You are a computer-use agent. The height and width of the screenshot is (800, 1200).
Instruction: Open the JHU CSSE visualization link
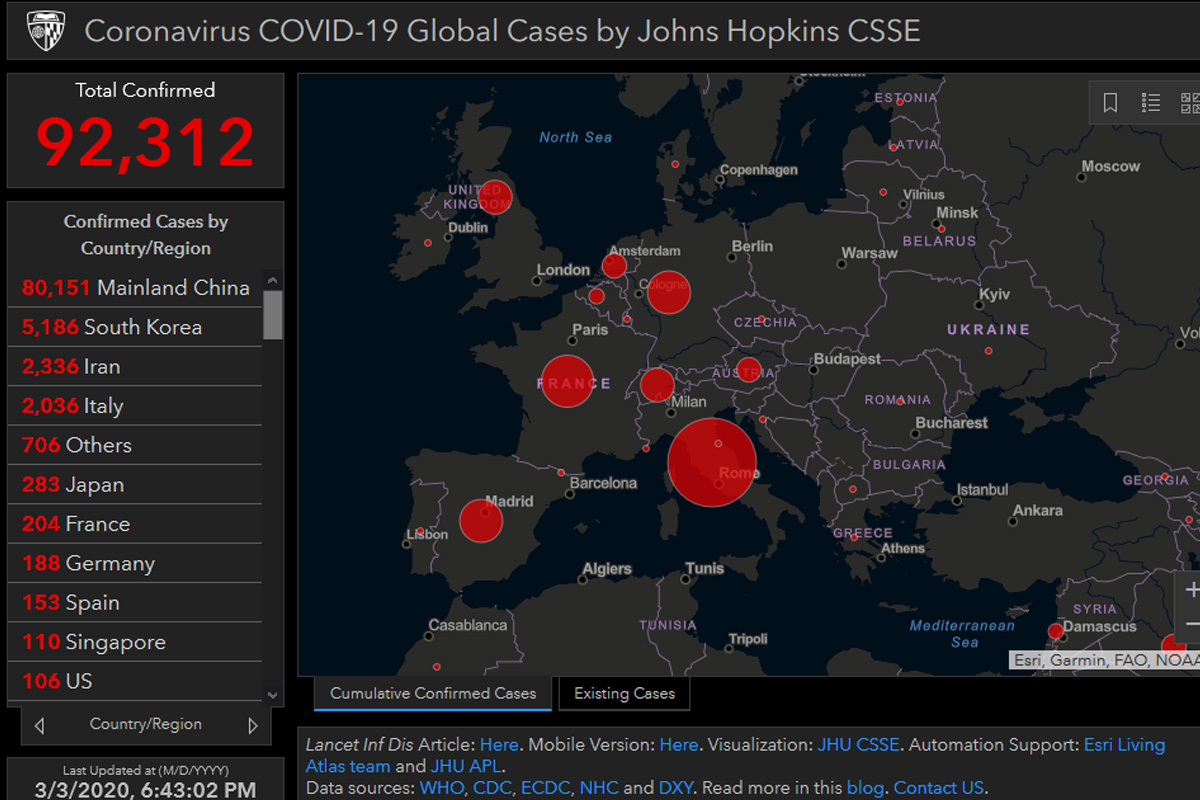pos(859,745)
